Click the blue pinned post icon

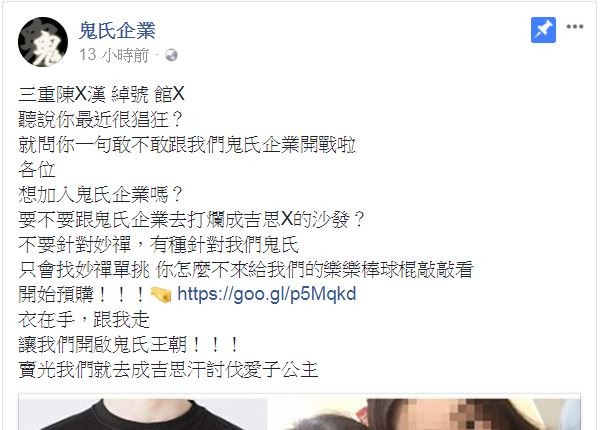tap(543, 30)
